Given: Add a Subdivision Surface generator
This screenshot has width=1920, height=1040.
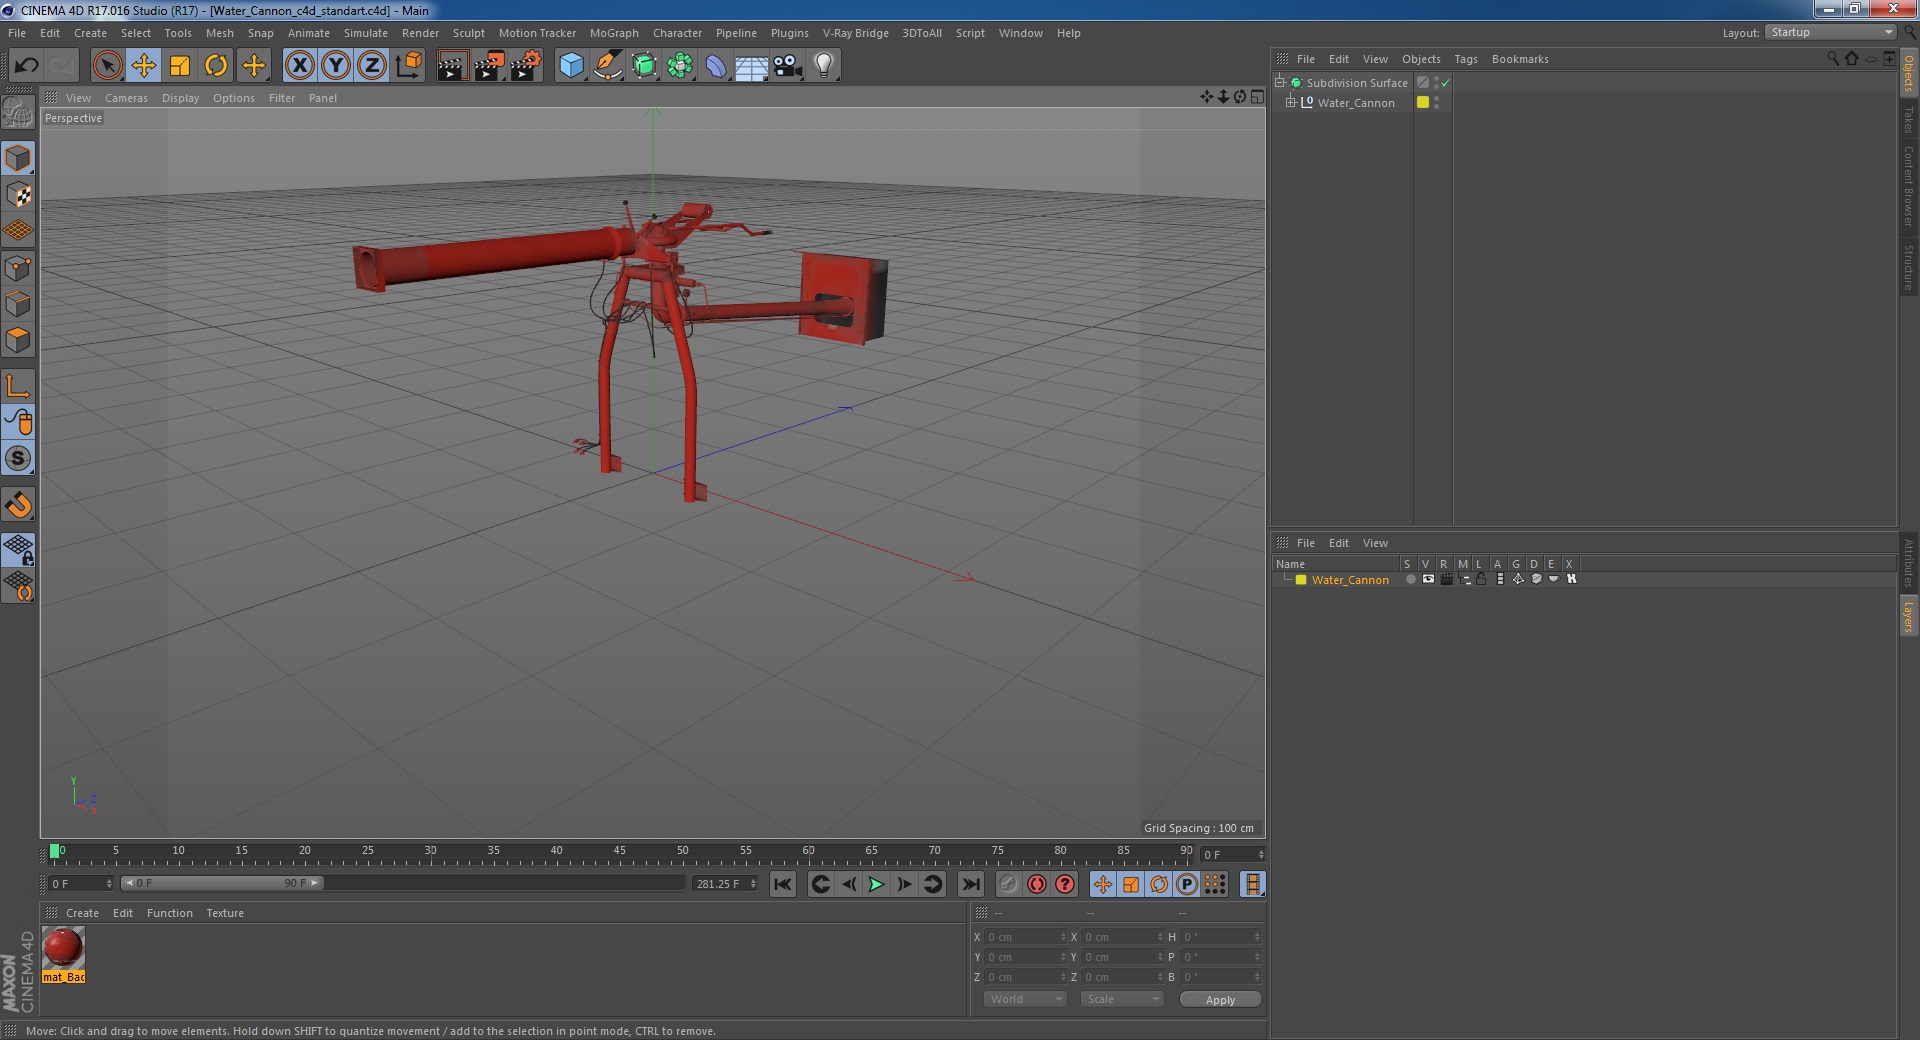Looking at the screenshot, I should click(644, 66).
